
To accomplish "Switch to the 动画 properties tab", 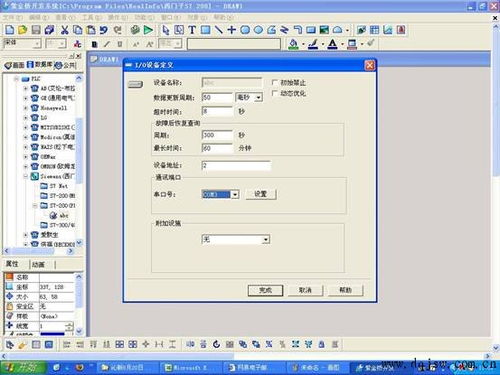I will 38,264.
